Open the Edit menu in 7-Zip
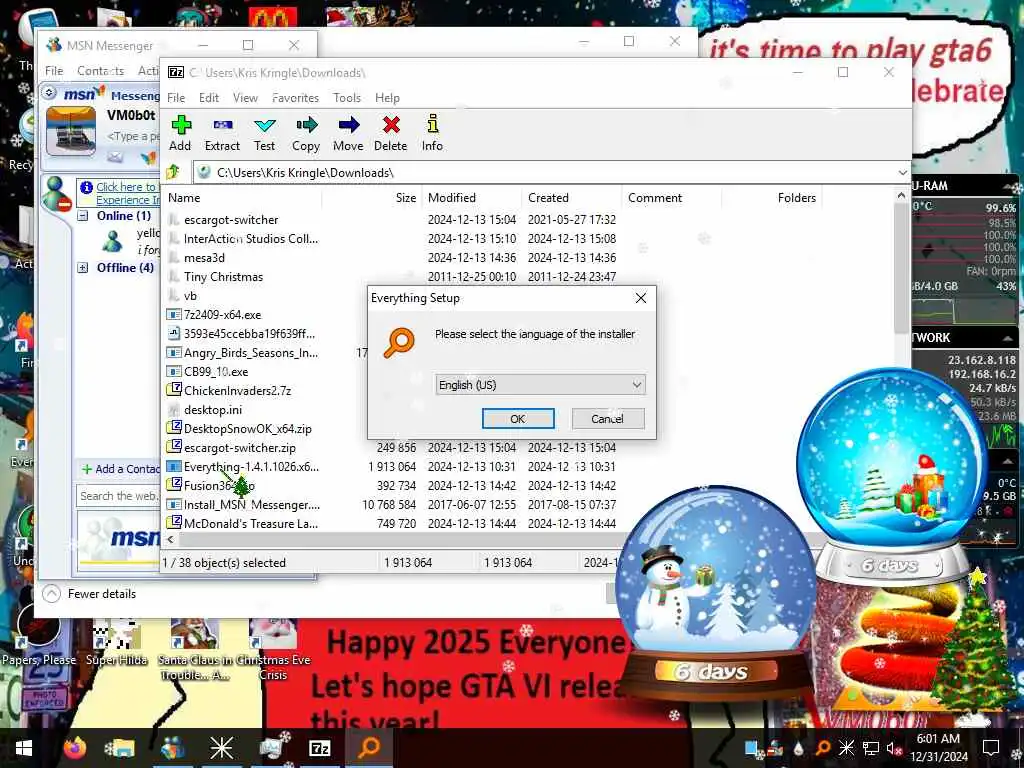Image resolution: width=1024 pixels, height=768 pixels. point(209,98)
